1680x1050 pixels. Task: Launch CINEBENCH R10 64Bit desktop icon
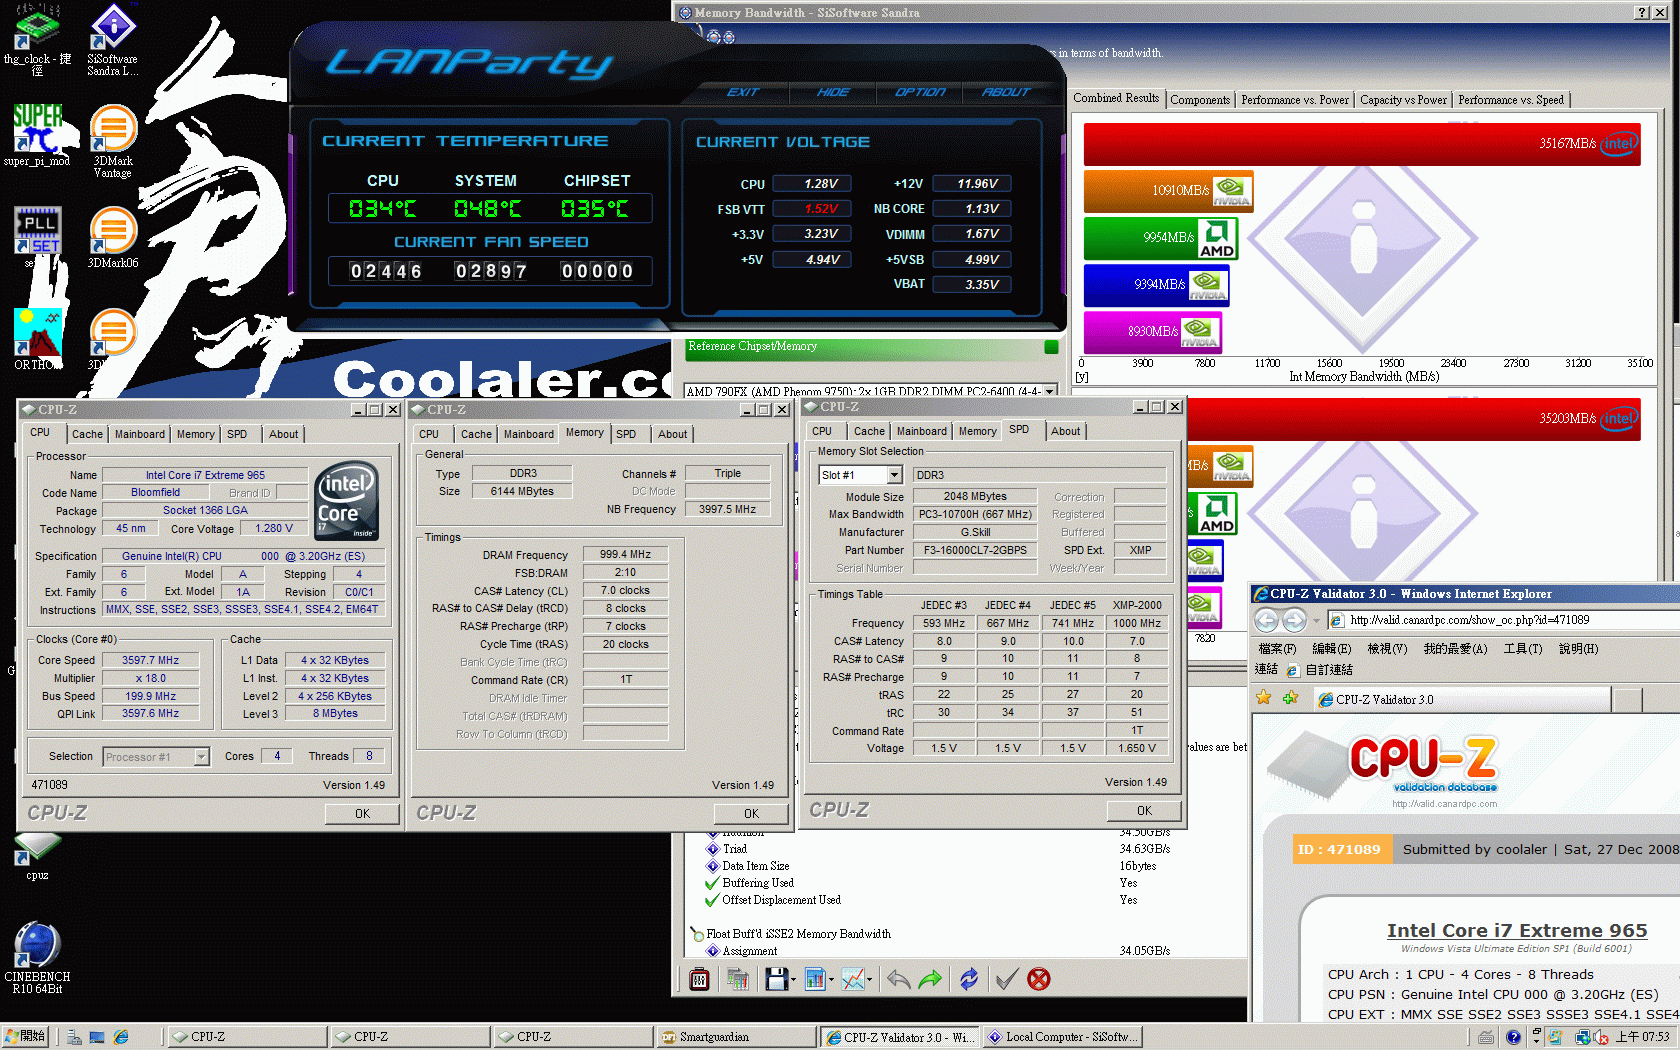pos(37,957)
